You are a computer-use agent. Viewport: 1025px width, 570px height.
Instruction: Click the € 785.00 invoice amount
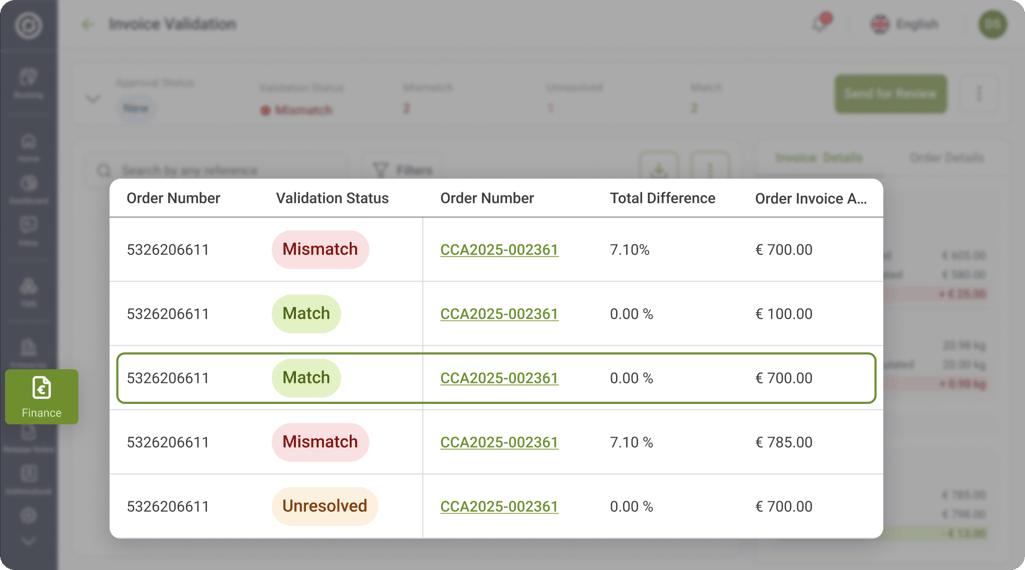(x=784, y=443)
